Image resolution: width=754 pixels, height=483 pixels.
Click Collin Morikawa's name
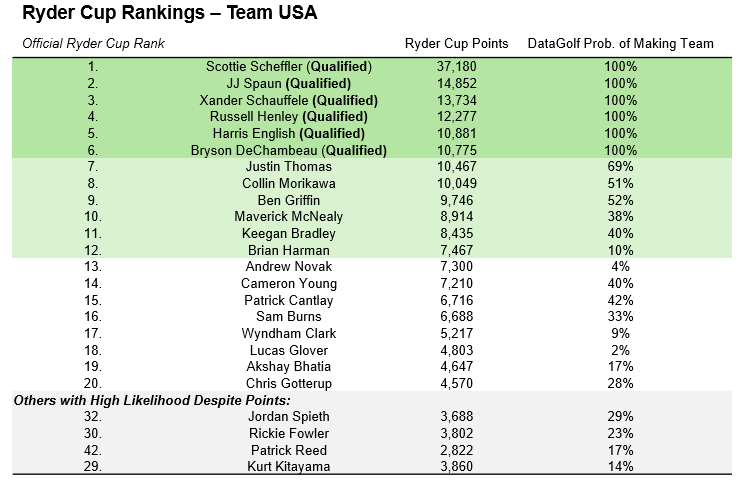pyautogui.click(x=289, y=184)
